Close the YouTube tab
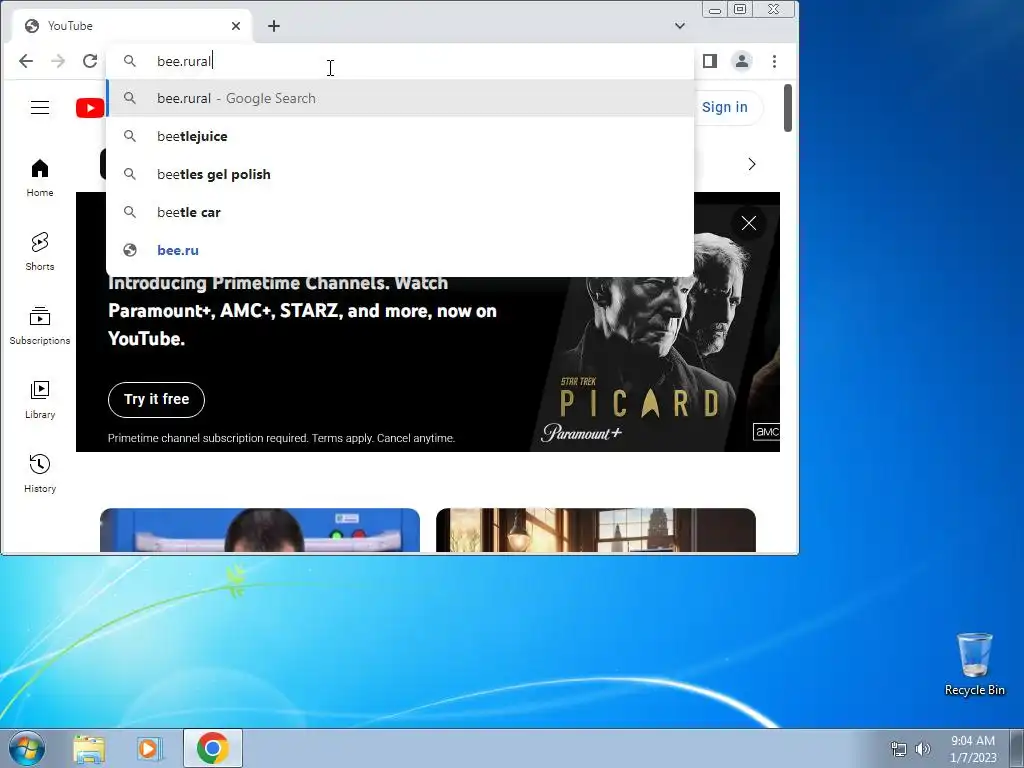This screenshot has width=1024, height=768. (236, 26)
